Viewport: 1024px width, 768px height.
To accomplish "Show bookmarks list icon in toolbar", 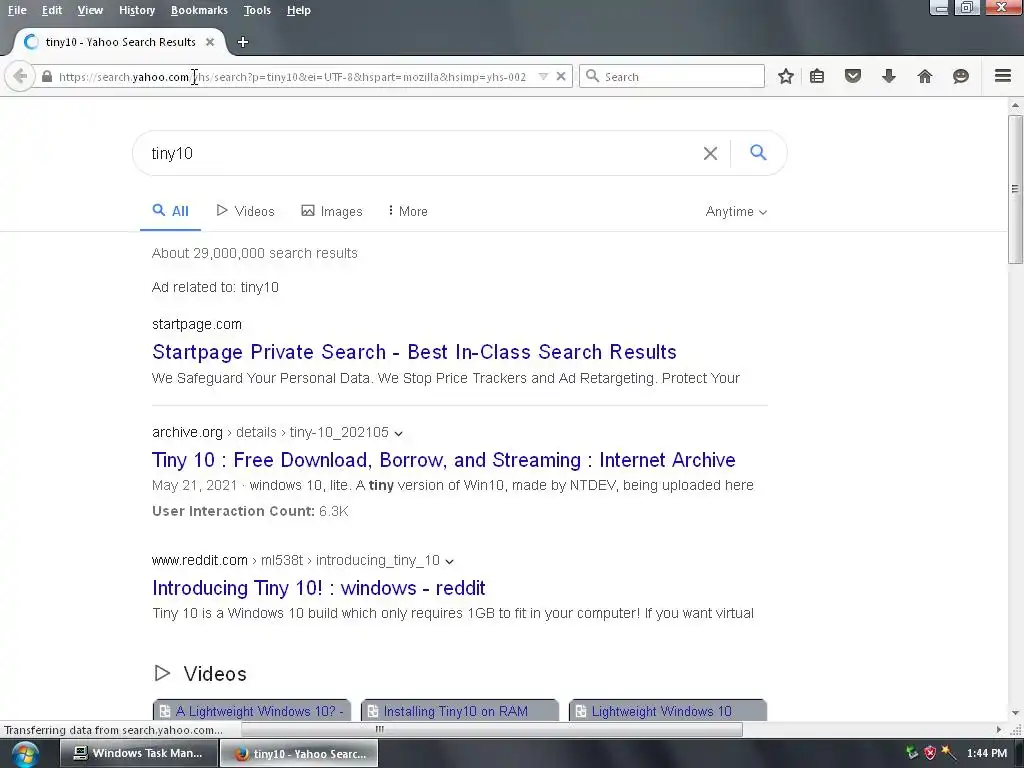I will [x=816, y=76].
